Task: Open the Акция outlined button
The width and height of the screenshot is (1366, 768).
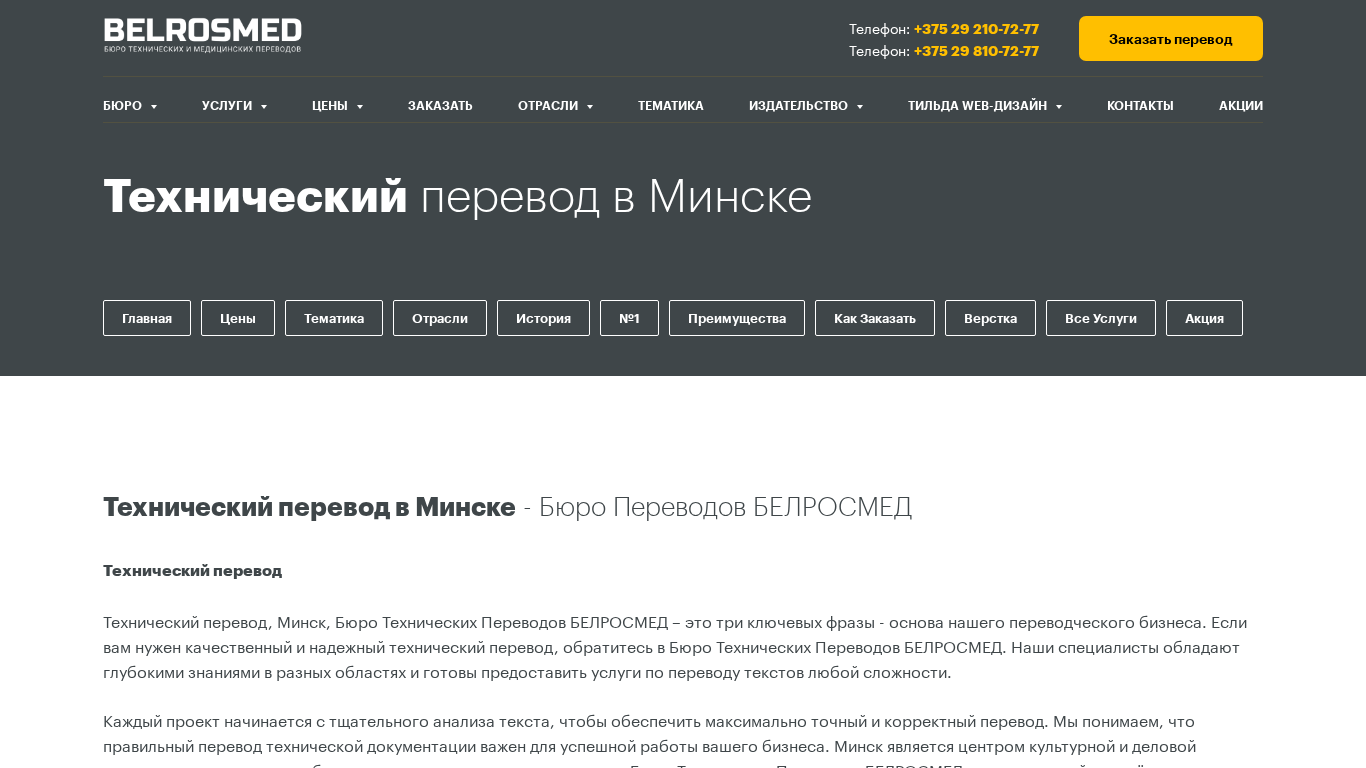Action: click(1204, 318)
